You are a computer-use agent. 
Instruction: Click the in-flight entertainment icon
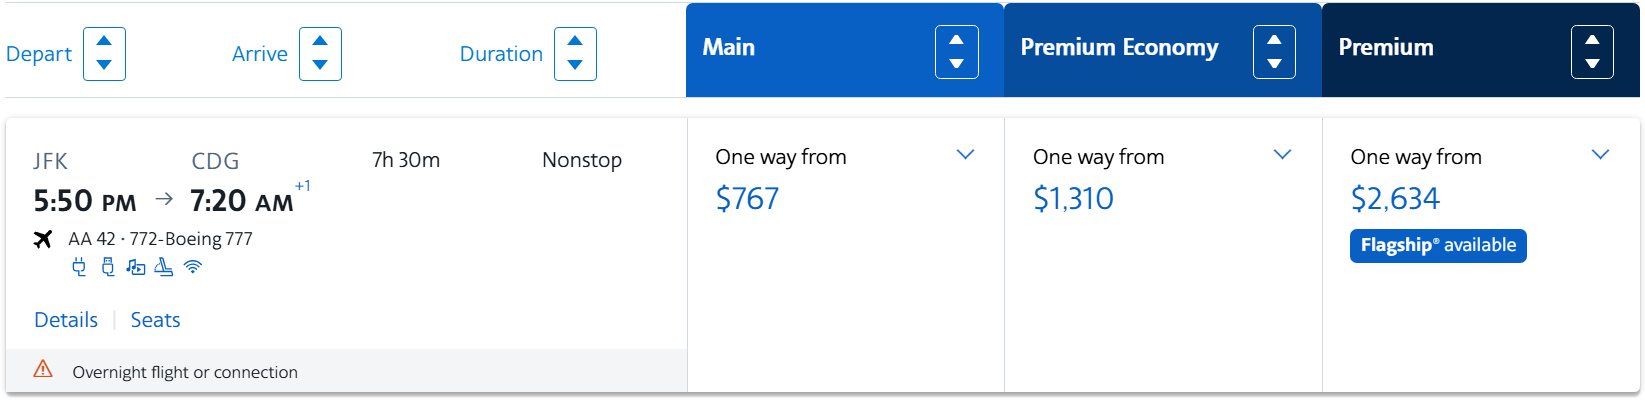136,267
